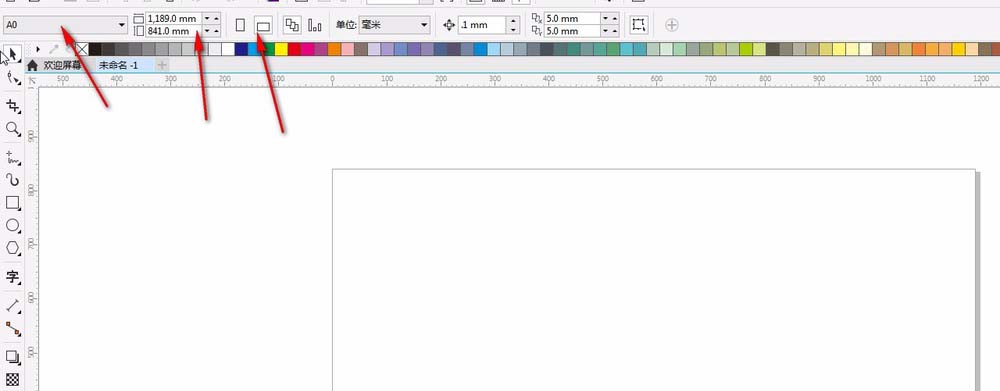Select the Transparency checkerboard tool
Screen dimensions: 1000x391
[x=13, y=380]
